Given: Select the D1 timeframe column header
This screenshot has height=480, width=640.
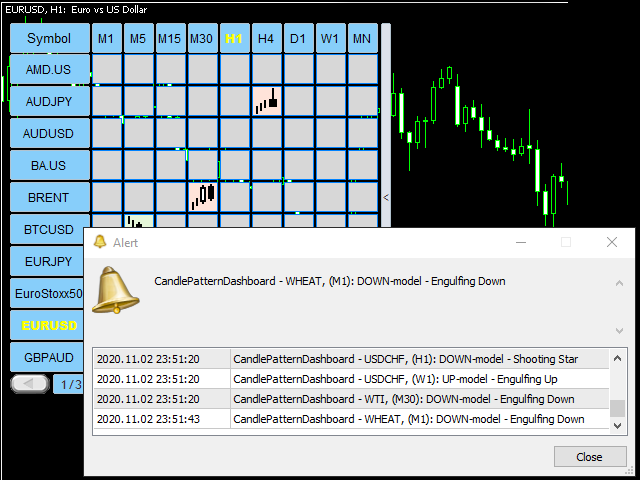Looking at the screenshot, I should 298,38.
